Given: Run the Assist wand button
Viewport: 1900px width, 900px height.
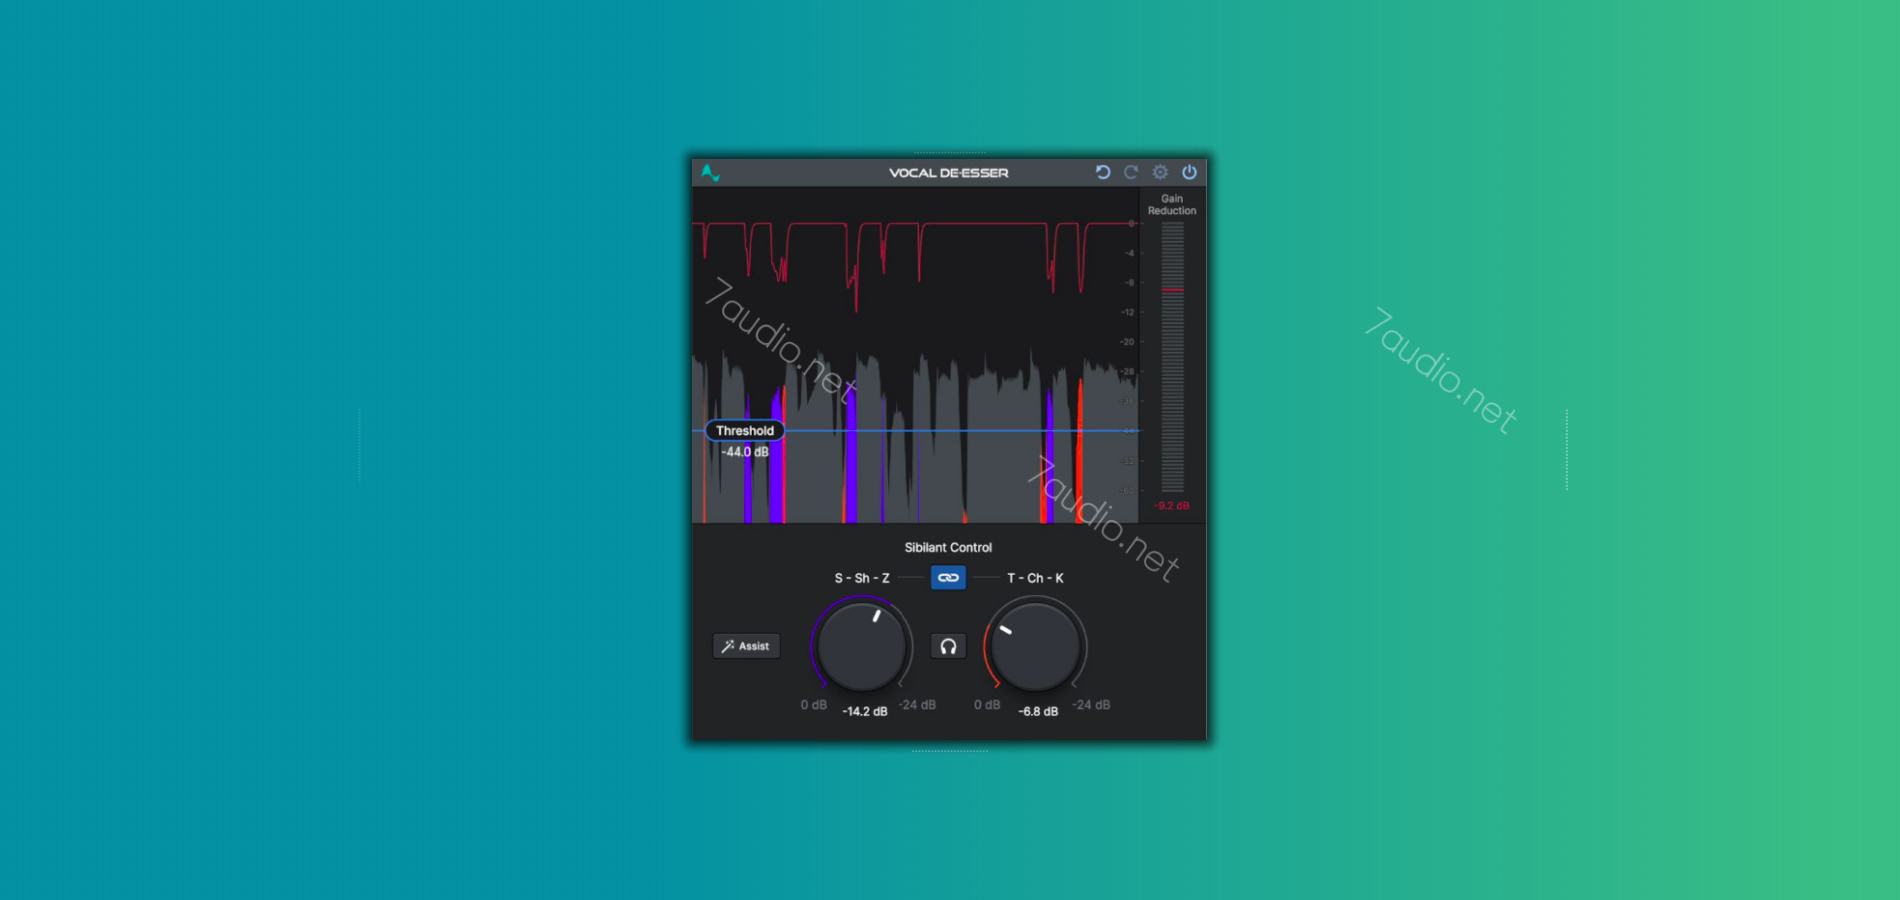Looking at the screenshot, I should (746, 646).
